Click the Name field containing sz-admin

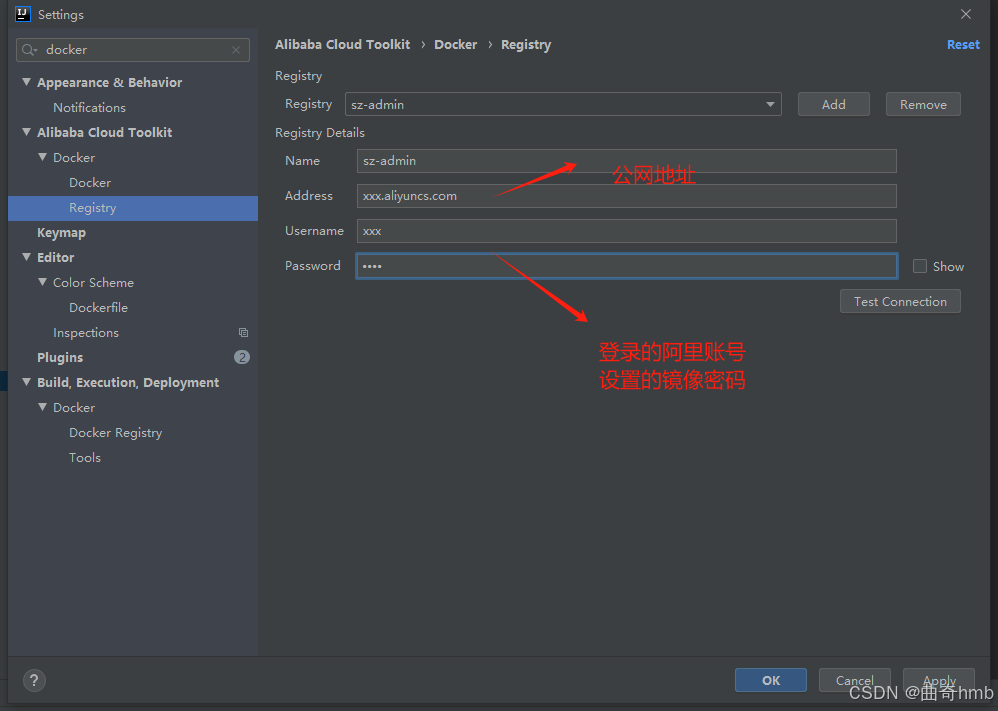(x=626, y=161)
